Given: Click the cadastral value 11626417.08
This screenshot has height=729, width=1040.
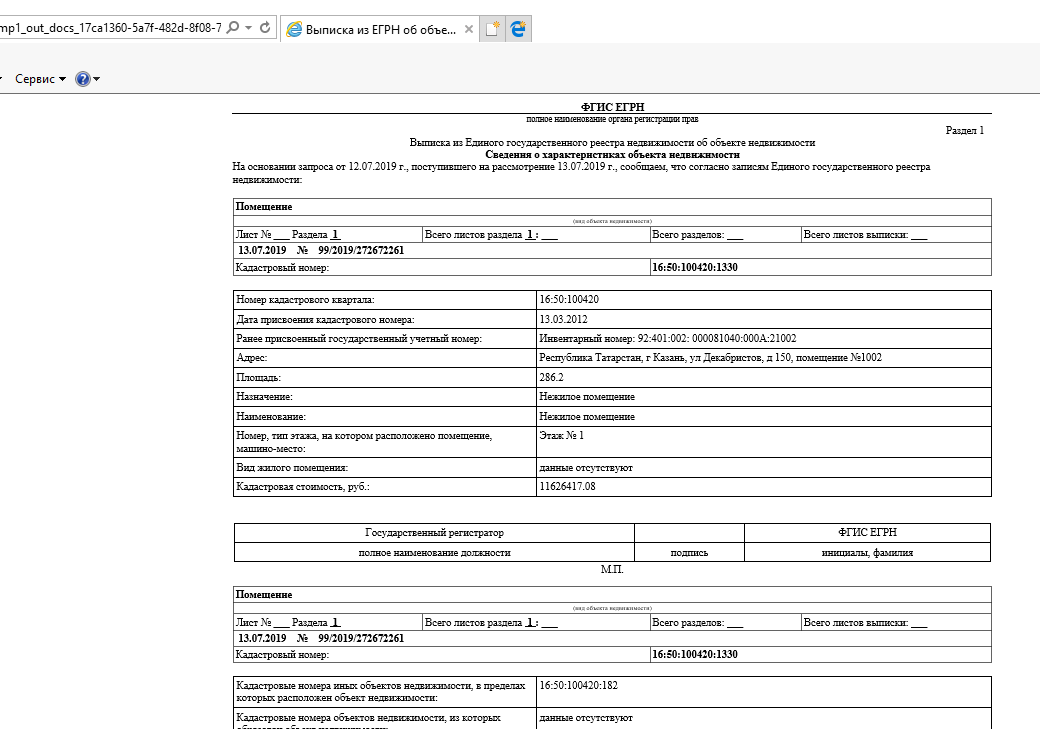Looking at the screenshot, I should (x=567, y=486).
